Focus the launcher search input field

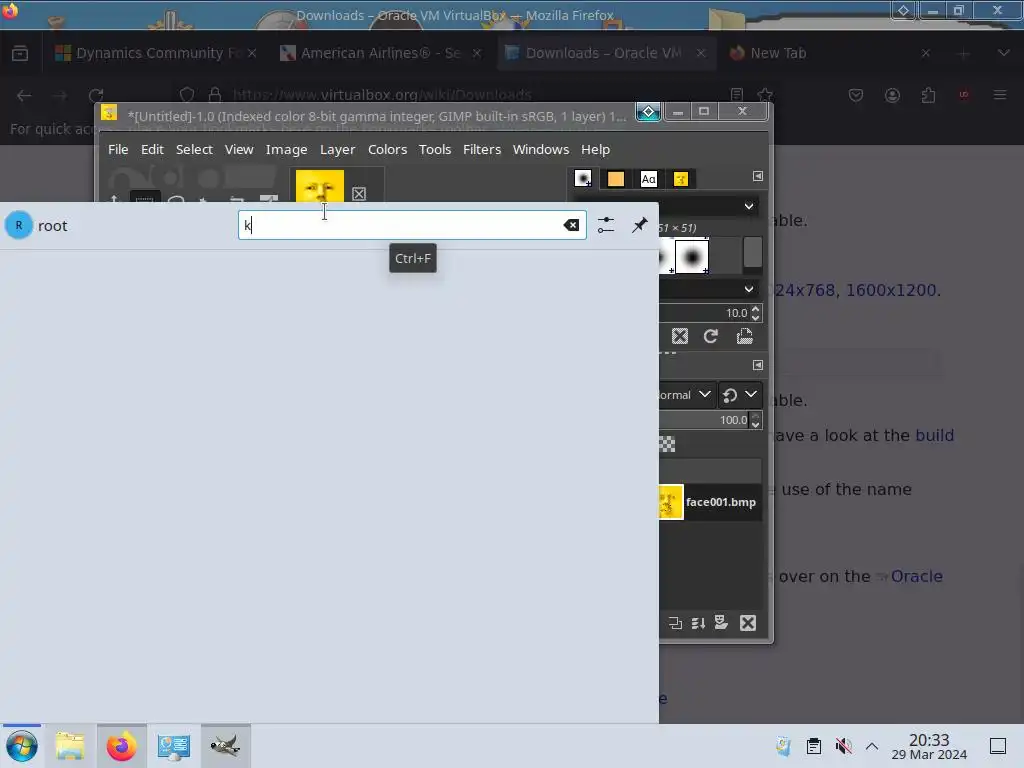coord(412,225)
